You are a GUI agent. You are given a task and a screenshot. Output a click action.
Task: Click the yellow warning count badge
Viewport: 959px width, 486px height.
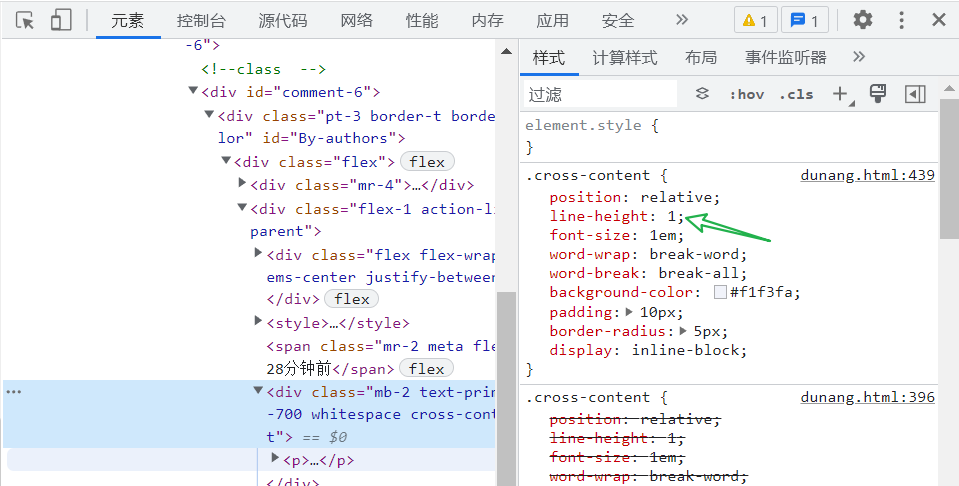tap(756, 20)
